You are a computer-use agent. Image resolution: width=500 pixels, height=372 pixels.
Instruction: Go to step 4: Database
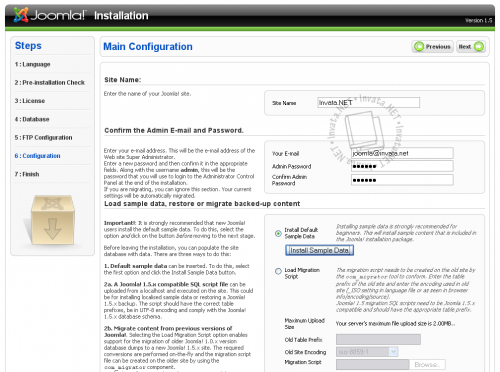click(x=32, y=119)
